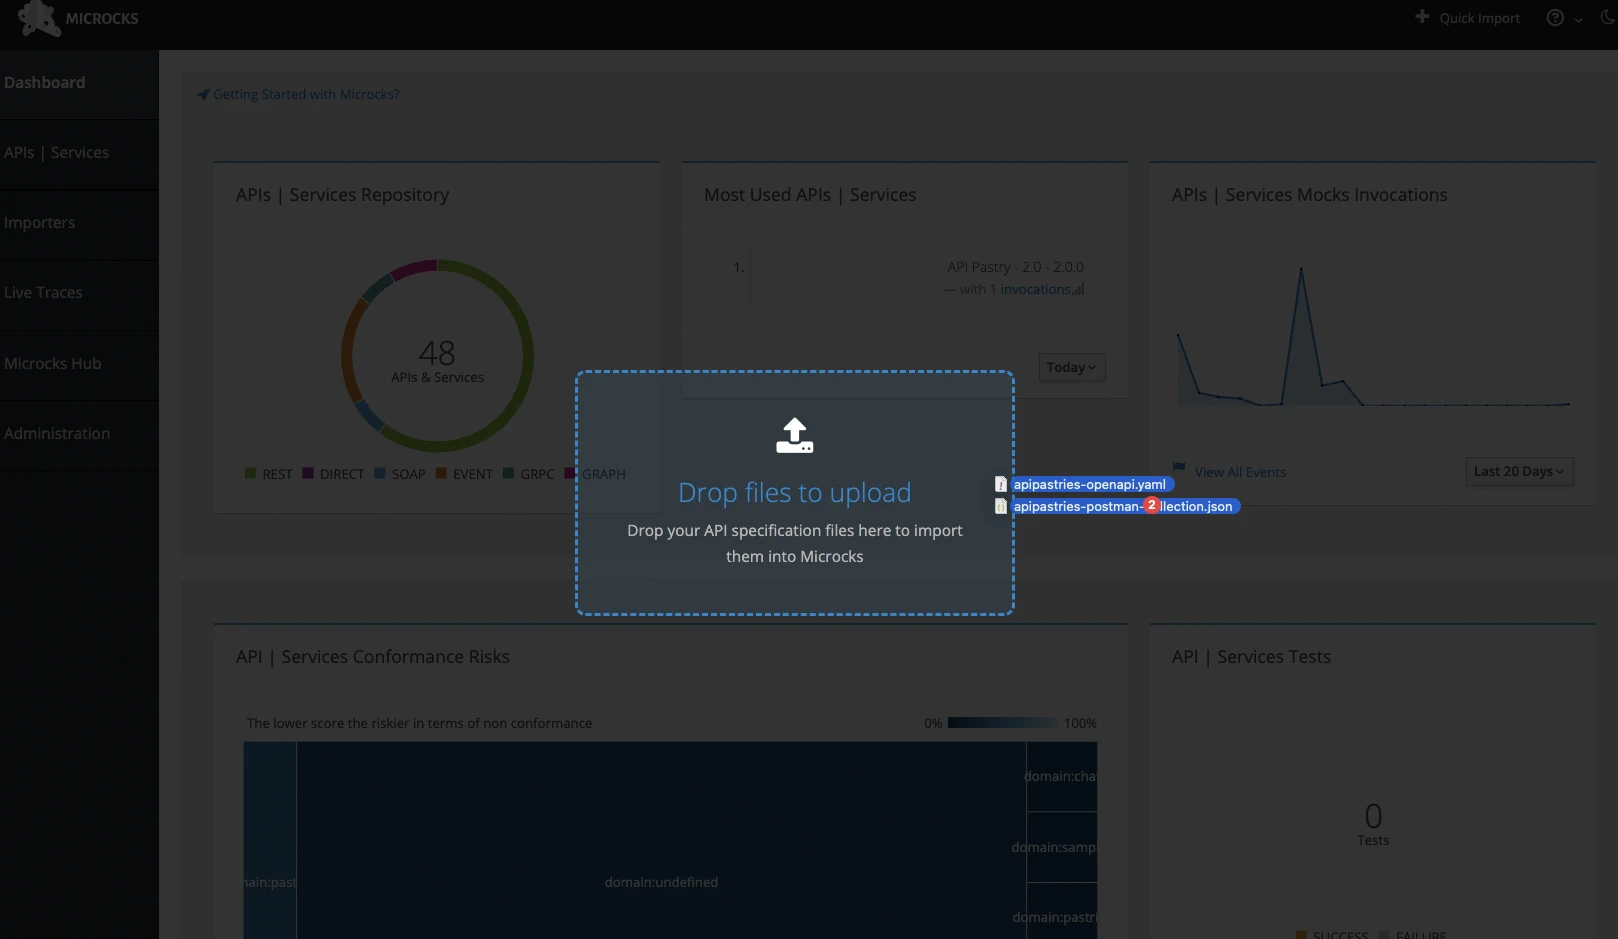
Task: Click the apipastries-openapi.yaml file icon
Action: point(1001,485)
